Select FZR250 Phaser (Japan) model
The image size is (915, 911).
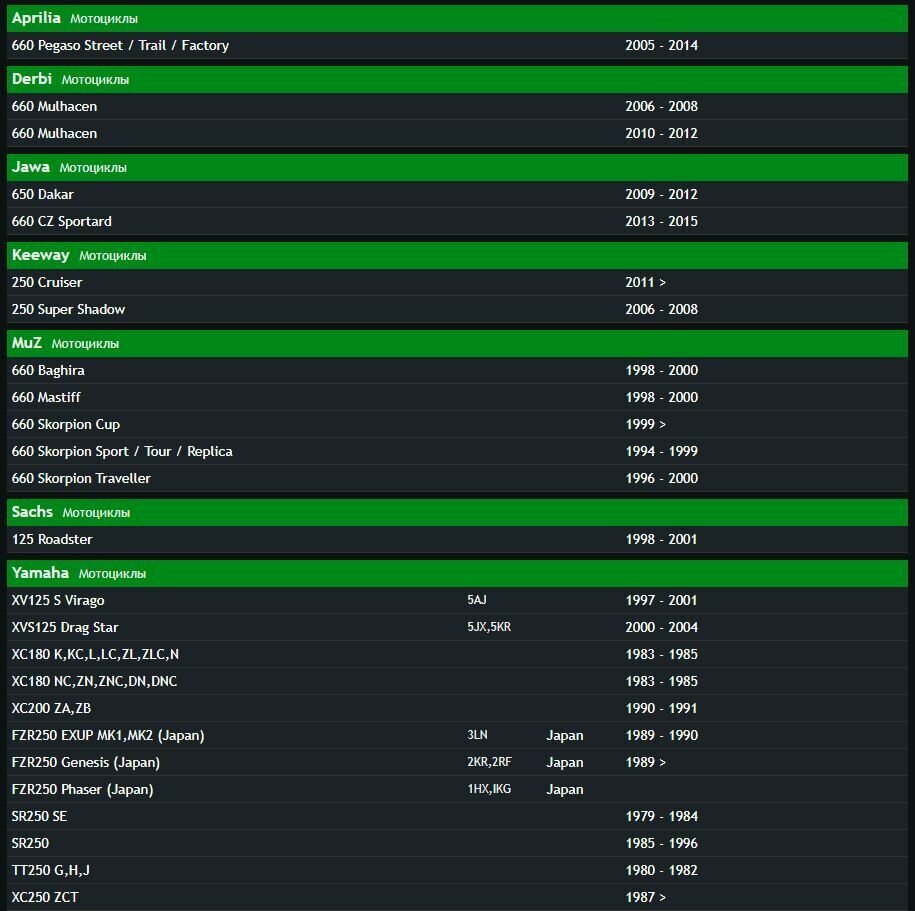tap(82, 790)
